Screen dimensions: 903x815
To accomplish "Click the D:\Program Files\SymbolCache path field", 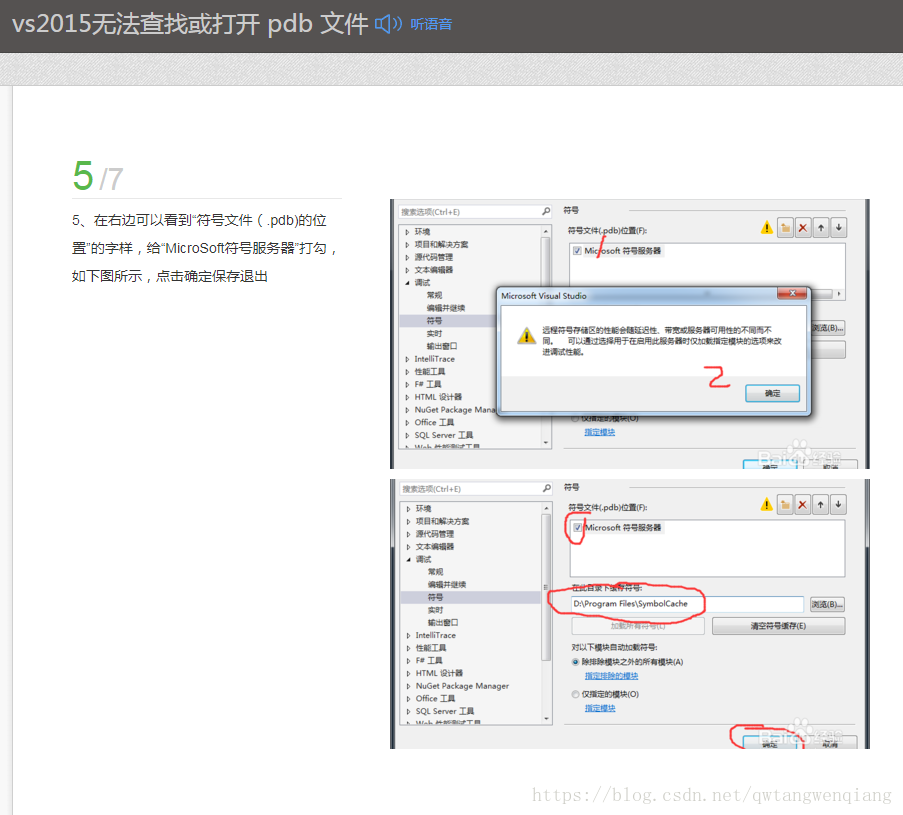I will coord(688,604).
